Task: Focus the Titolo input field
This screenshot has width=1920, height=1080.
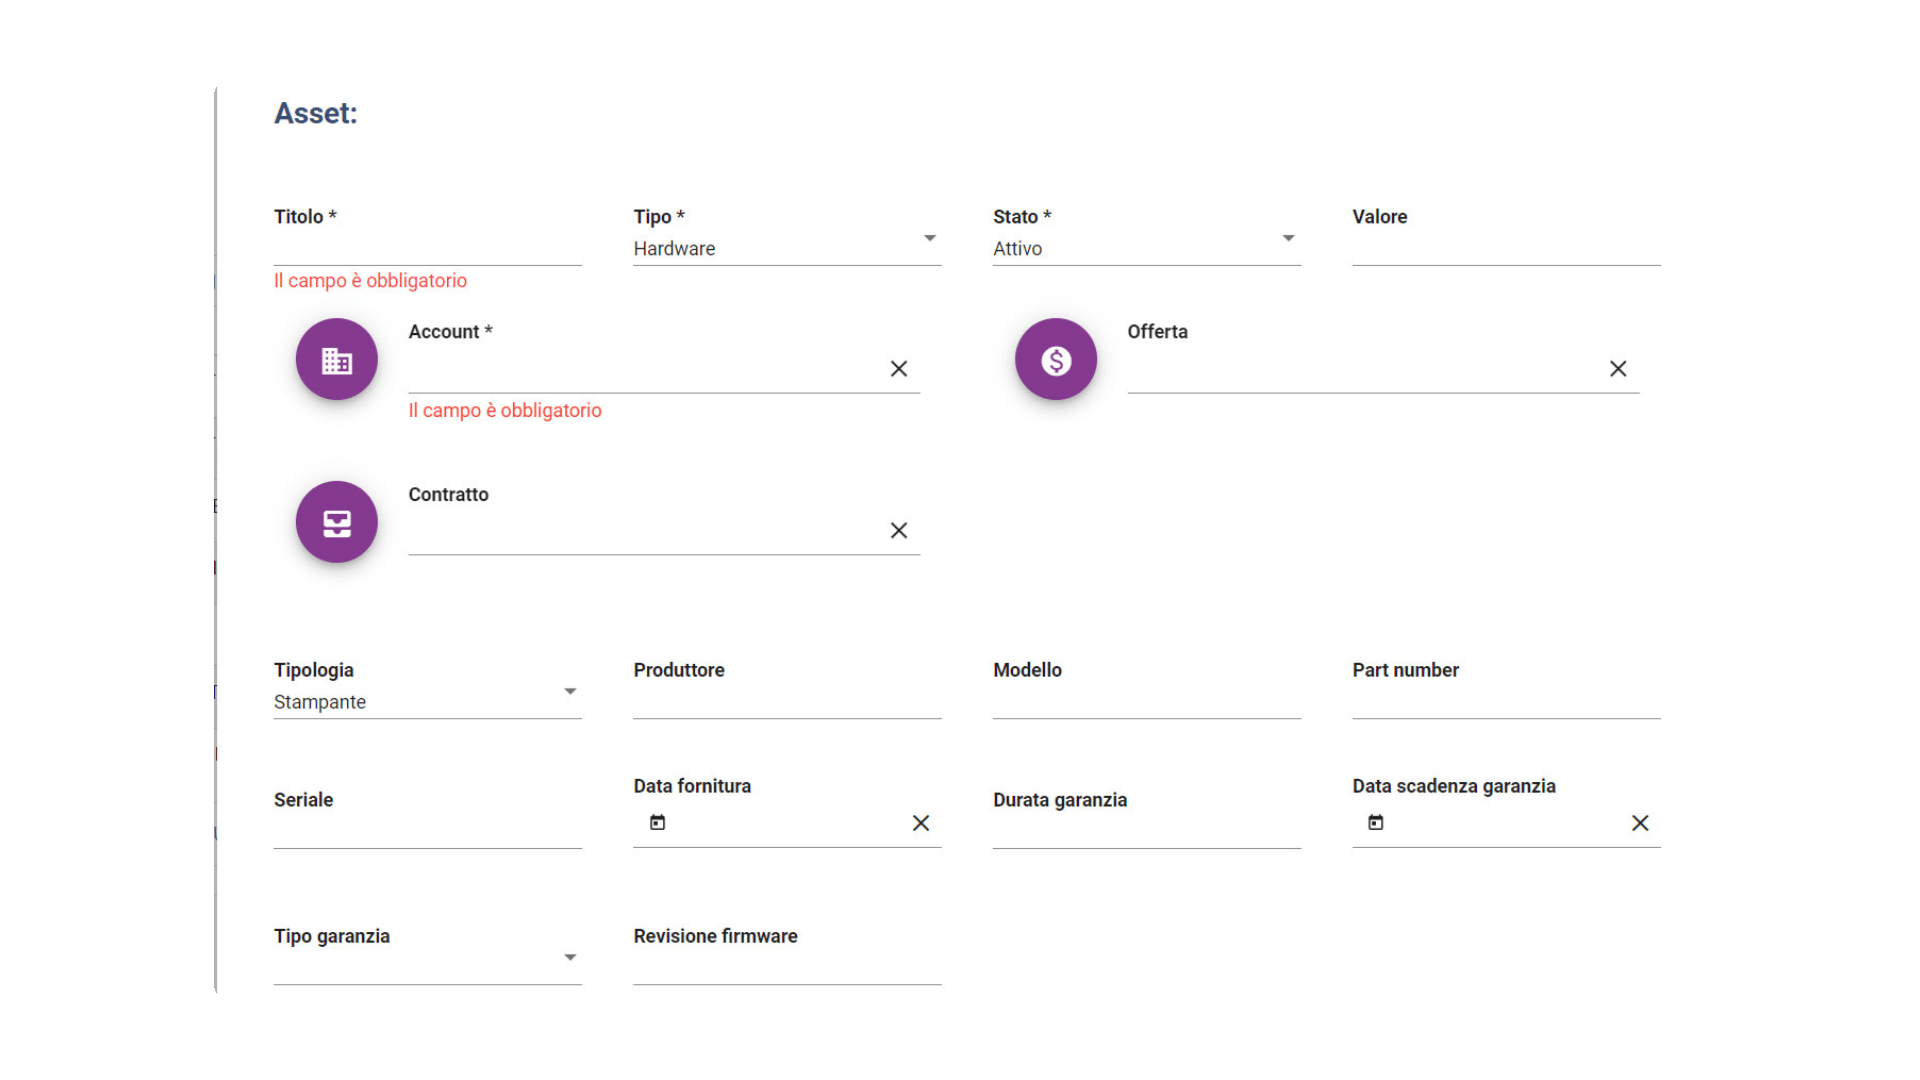Action: tap(427, 248)
